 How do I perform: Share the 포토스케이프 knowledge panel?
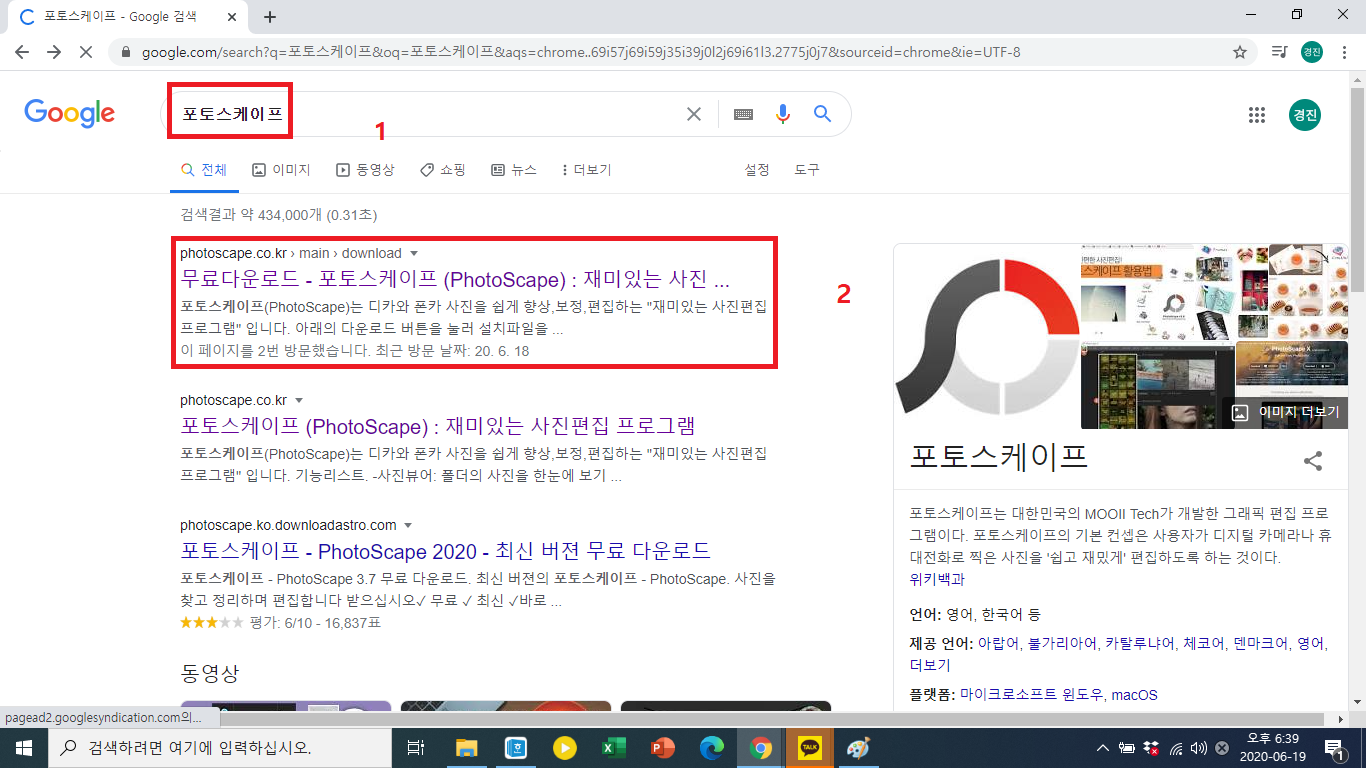[x=1313, y=461]
